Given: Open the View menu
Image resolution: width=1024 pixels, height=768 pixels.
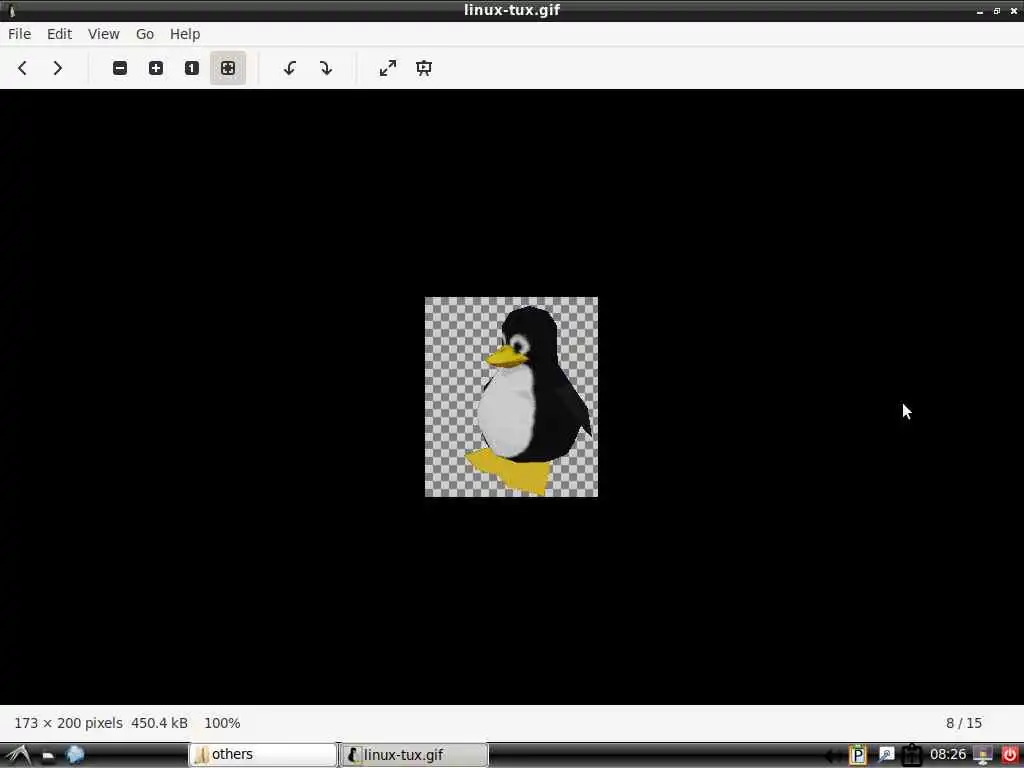Looking at the screenshot, I should click(104, 34).
